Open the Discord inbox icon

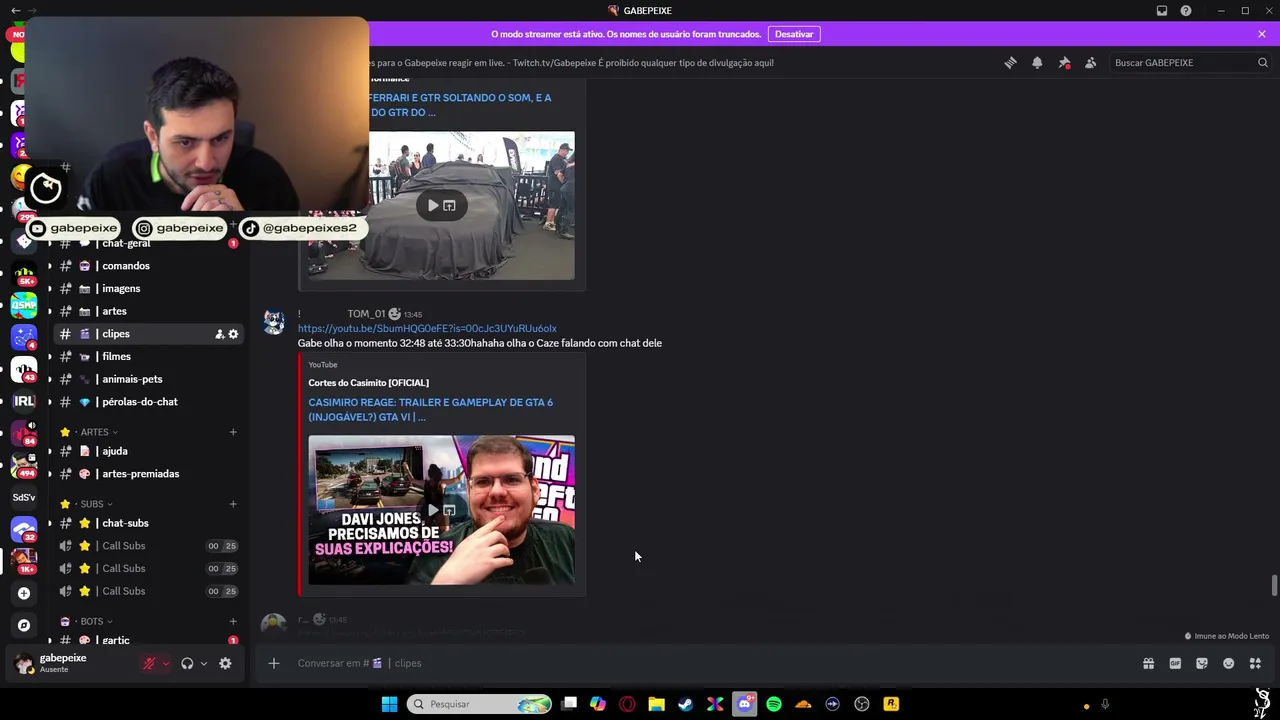1162,11
